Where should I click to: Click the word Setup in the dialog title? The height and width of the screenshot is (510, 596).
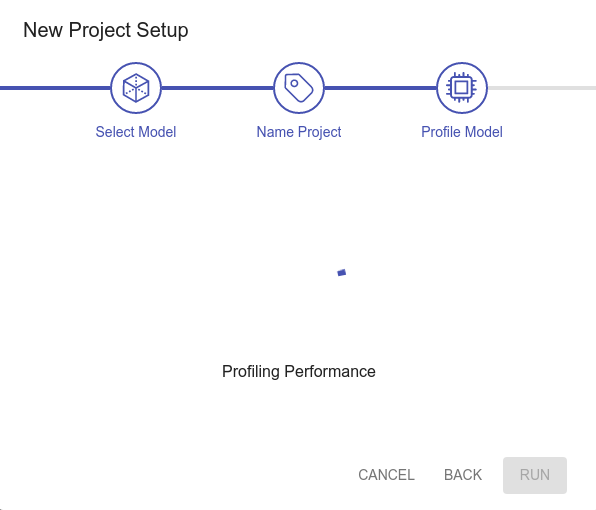click(162, 30)
